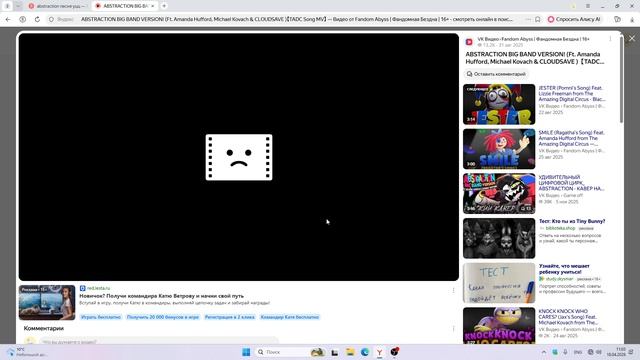Screen dimensions: 640x360
Task: Open the tab list dropdown in title bar
Action: pyautogui.click(x=18, y=6)
